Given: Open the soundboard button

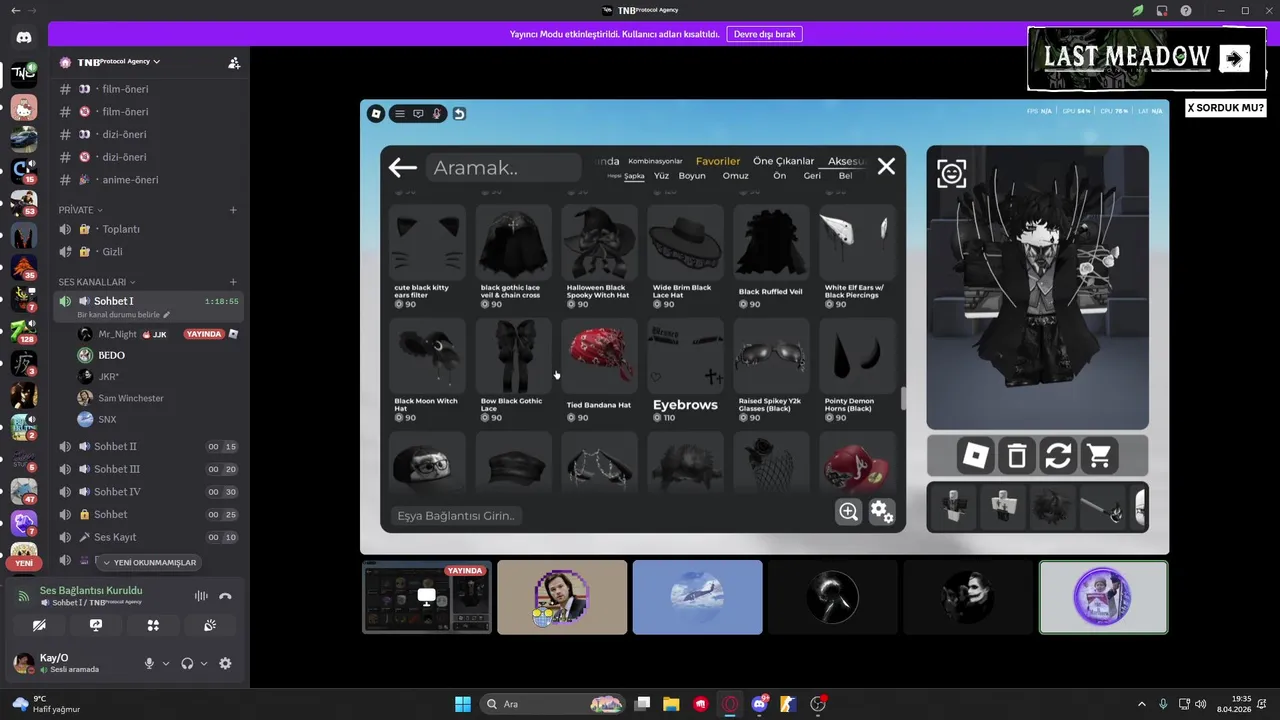Looking at the screenshot, I should tap(210, 625).
